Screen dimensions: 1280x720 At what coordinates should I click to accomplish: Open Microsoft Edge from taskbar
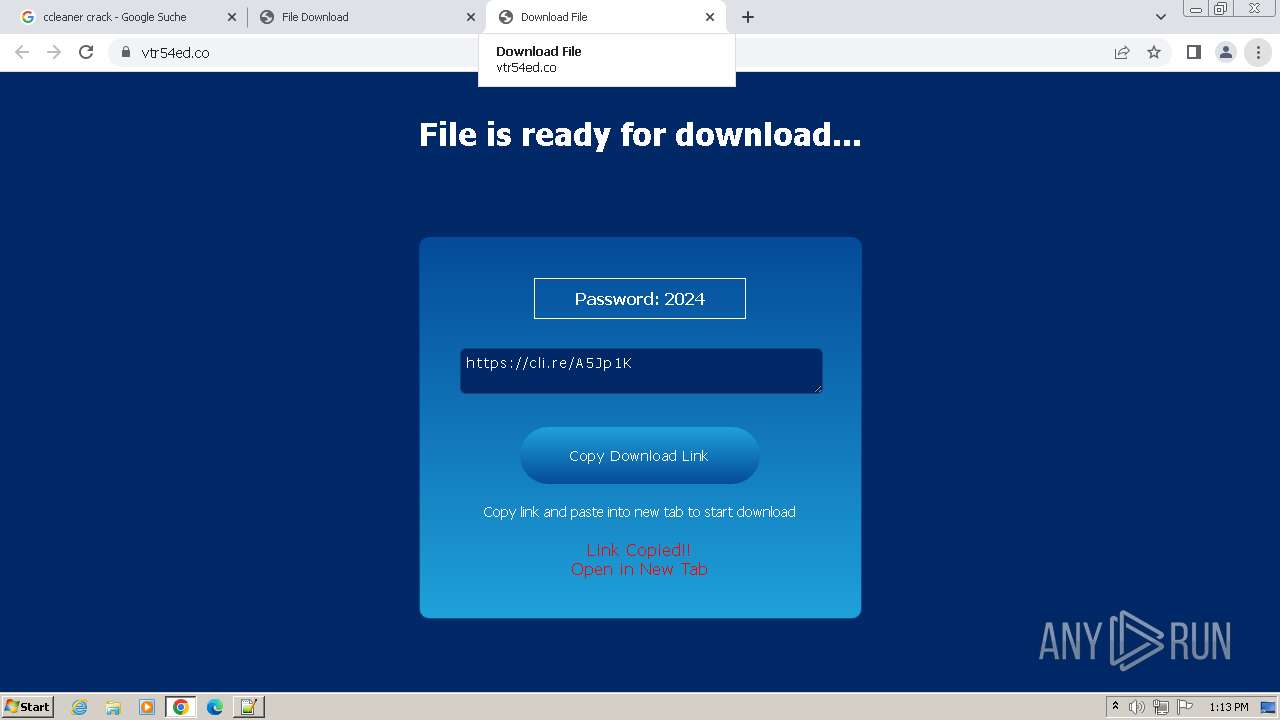214,707
